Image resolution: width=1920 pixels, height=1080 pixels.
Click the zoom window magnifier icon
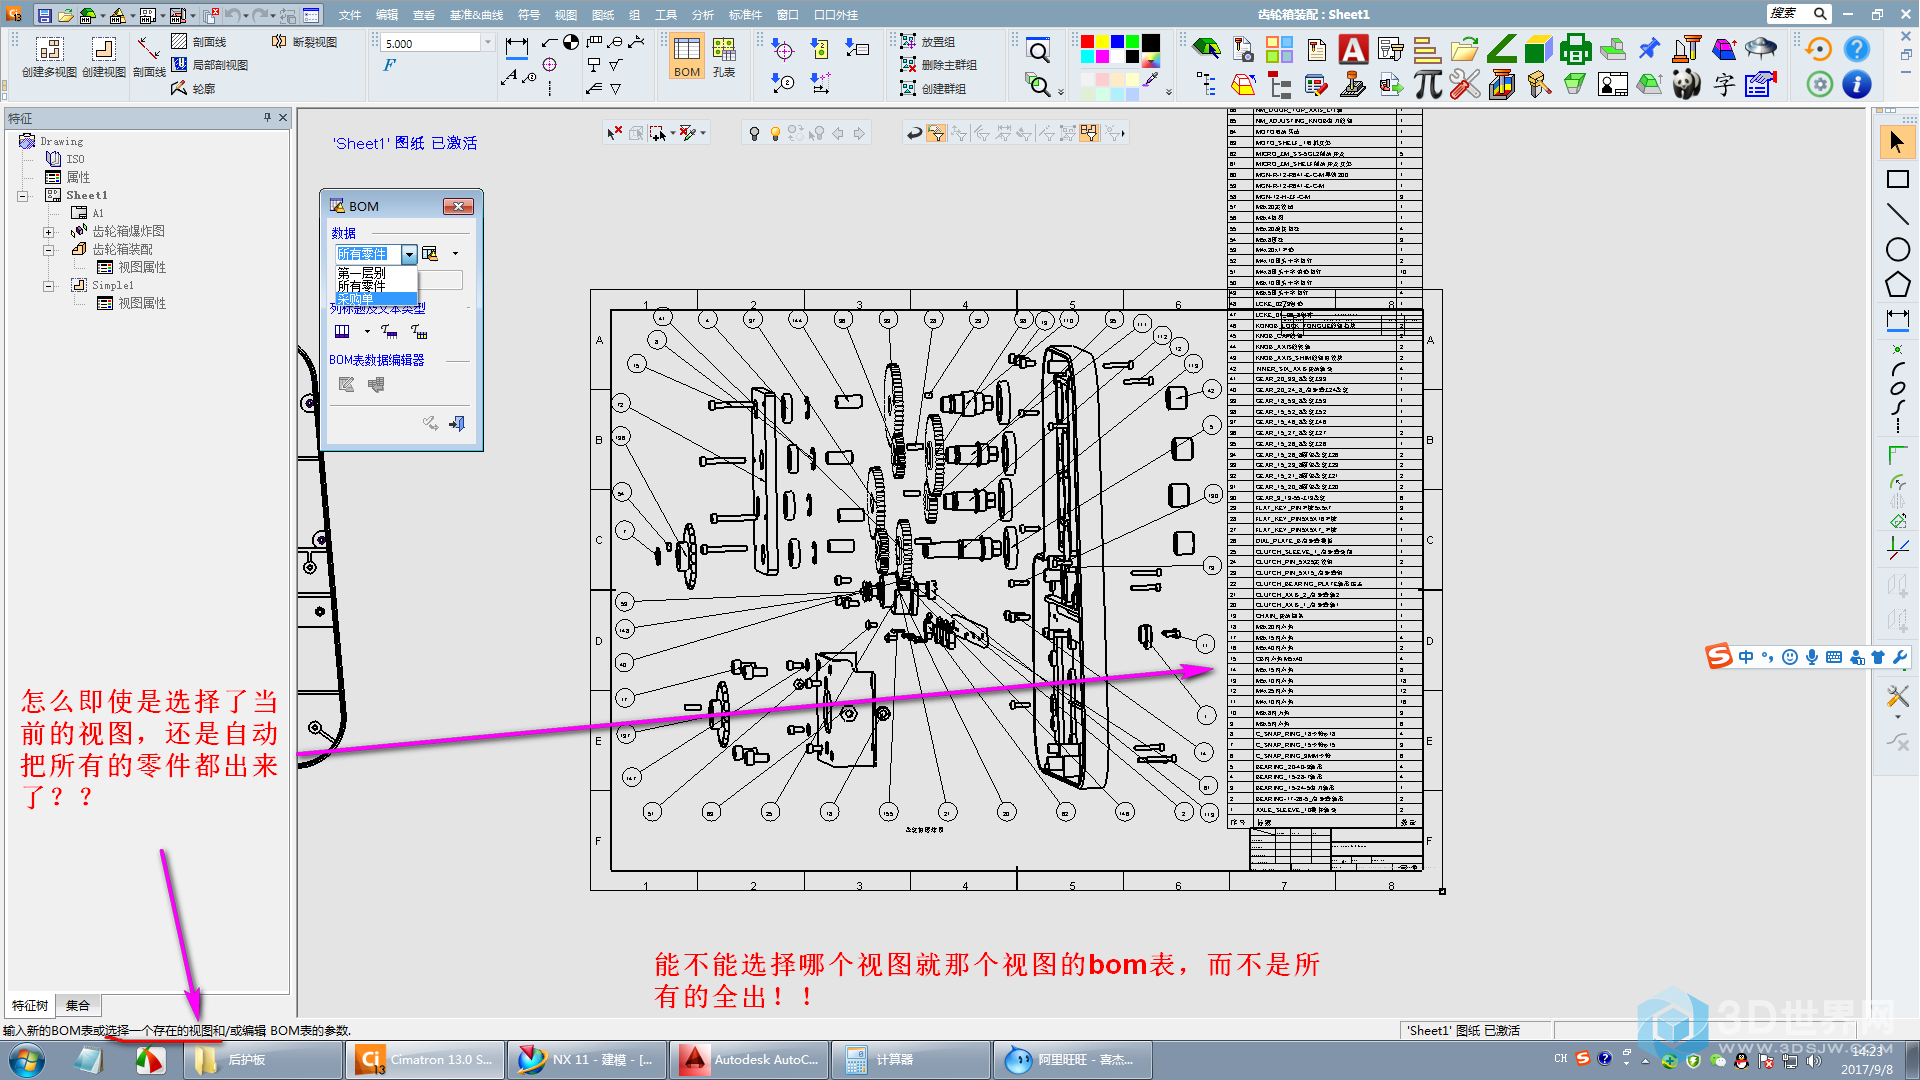(1039, 52)
